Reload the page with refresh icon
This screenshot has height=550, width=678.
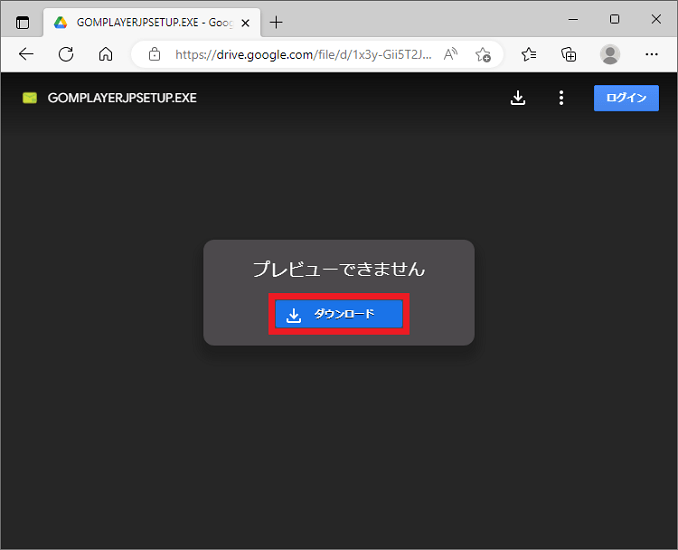(66, 54)
